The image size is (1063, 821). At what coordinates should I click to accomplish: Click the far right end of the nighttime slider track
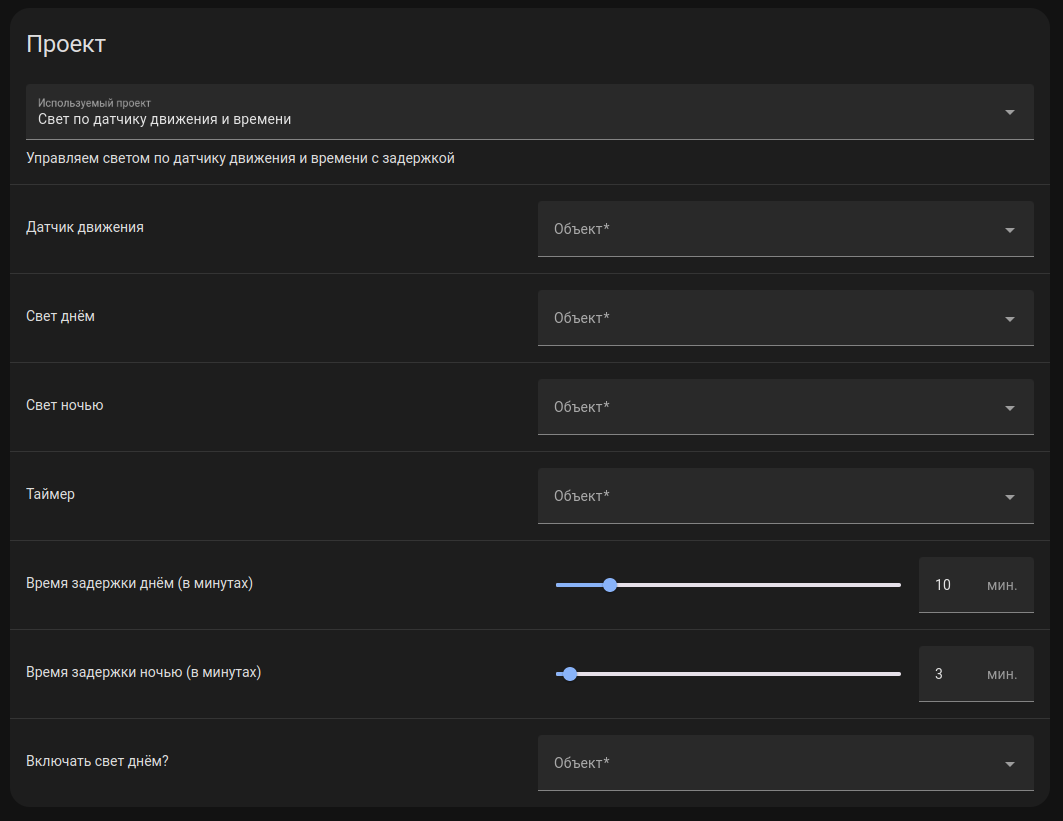(898, 674)
